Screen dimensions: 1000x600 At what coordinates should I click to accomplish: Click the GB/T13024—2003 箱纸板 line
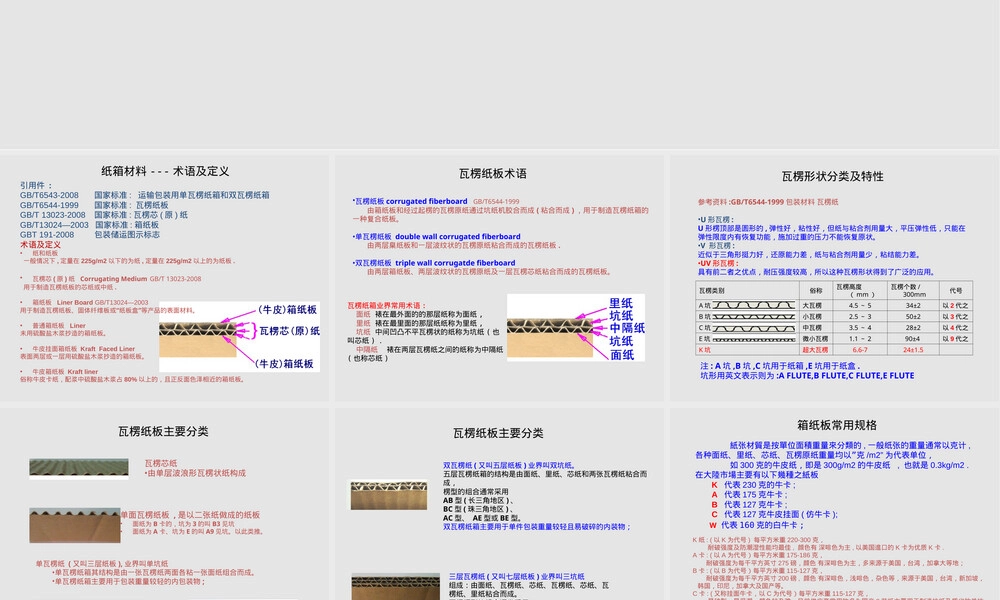pyautogui.click(x=89, y=224)
